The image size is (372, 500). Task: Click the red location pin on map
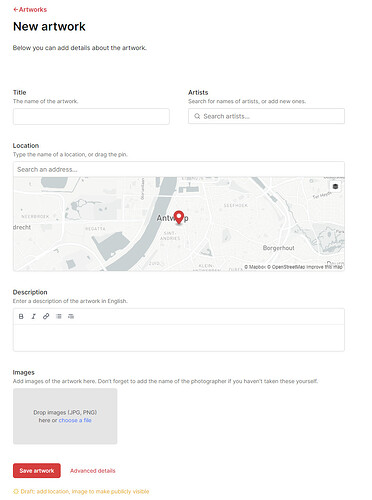pos(179,217)
